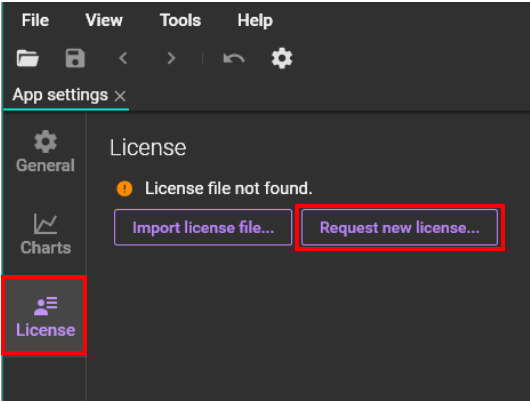
Task: Select the General settings section
Action: pyautogui.click(x=45, y=152)
